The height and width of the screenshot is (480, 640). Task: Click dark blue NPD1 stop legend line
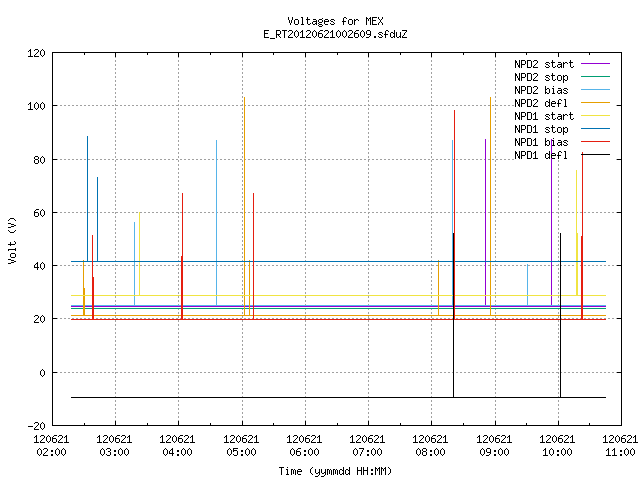tap(596, 129)
